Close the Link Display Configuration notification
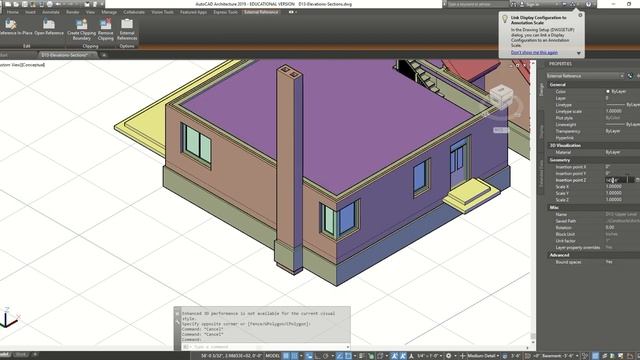 point(580,15)
